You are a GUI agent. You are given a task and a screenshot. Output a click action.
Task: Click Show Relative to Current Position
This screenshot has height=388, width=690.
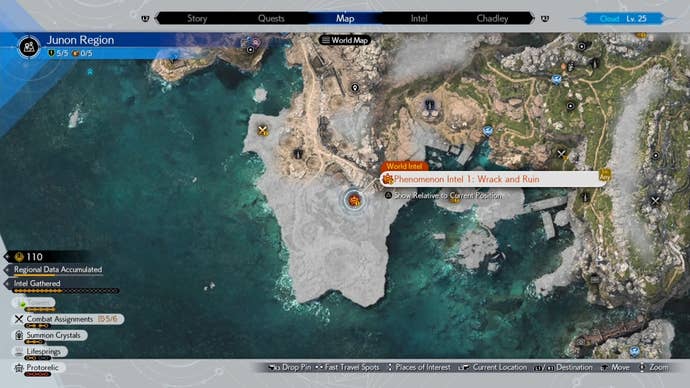[448, 195]
